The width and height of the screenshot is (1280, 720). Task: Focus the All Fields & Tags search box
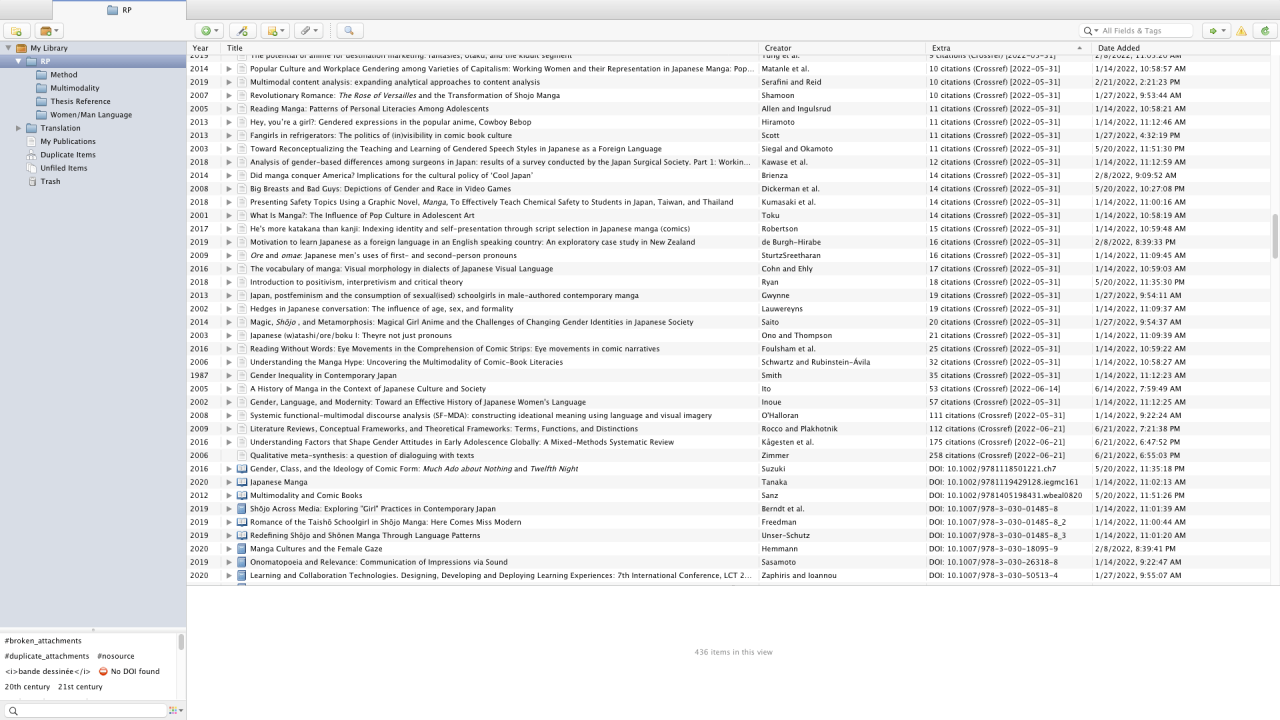(1145, 31)
